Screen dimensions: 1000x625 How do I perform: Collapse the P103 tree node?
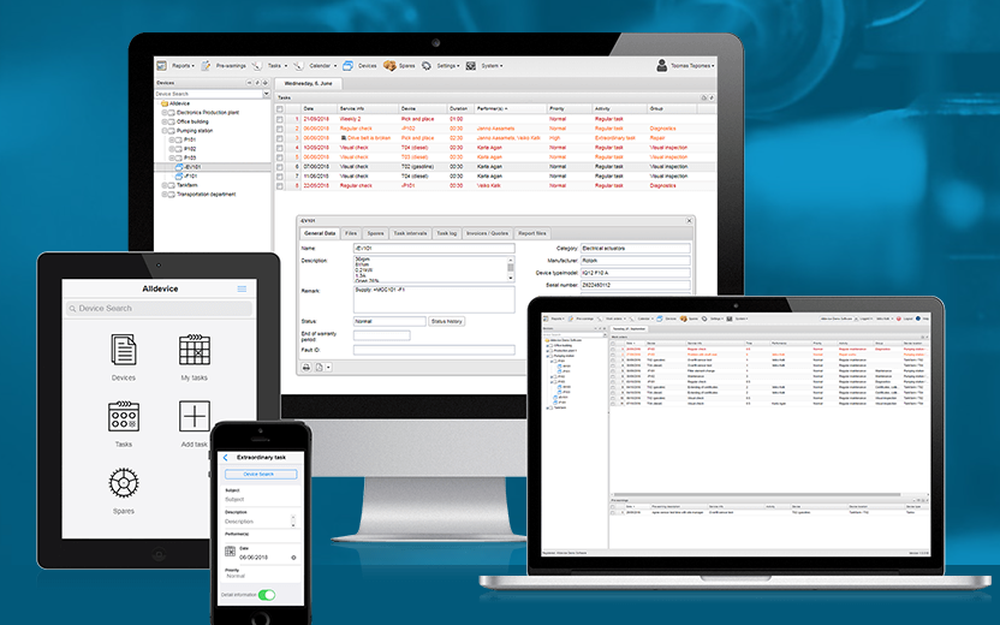[x=172, y=158]
